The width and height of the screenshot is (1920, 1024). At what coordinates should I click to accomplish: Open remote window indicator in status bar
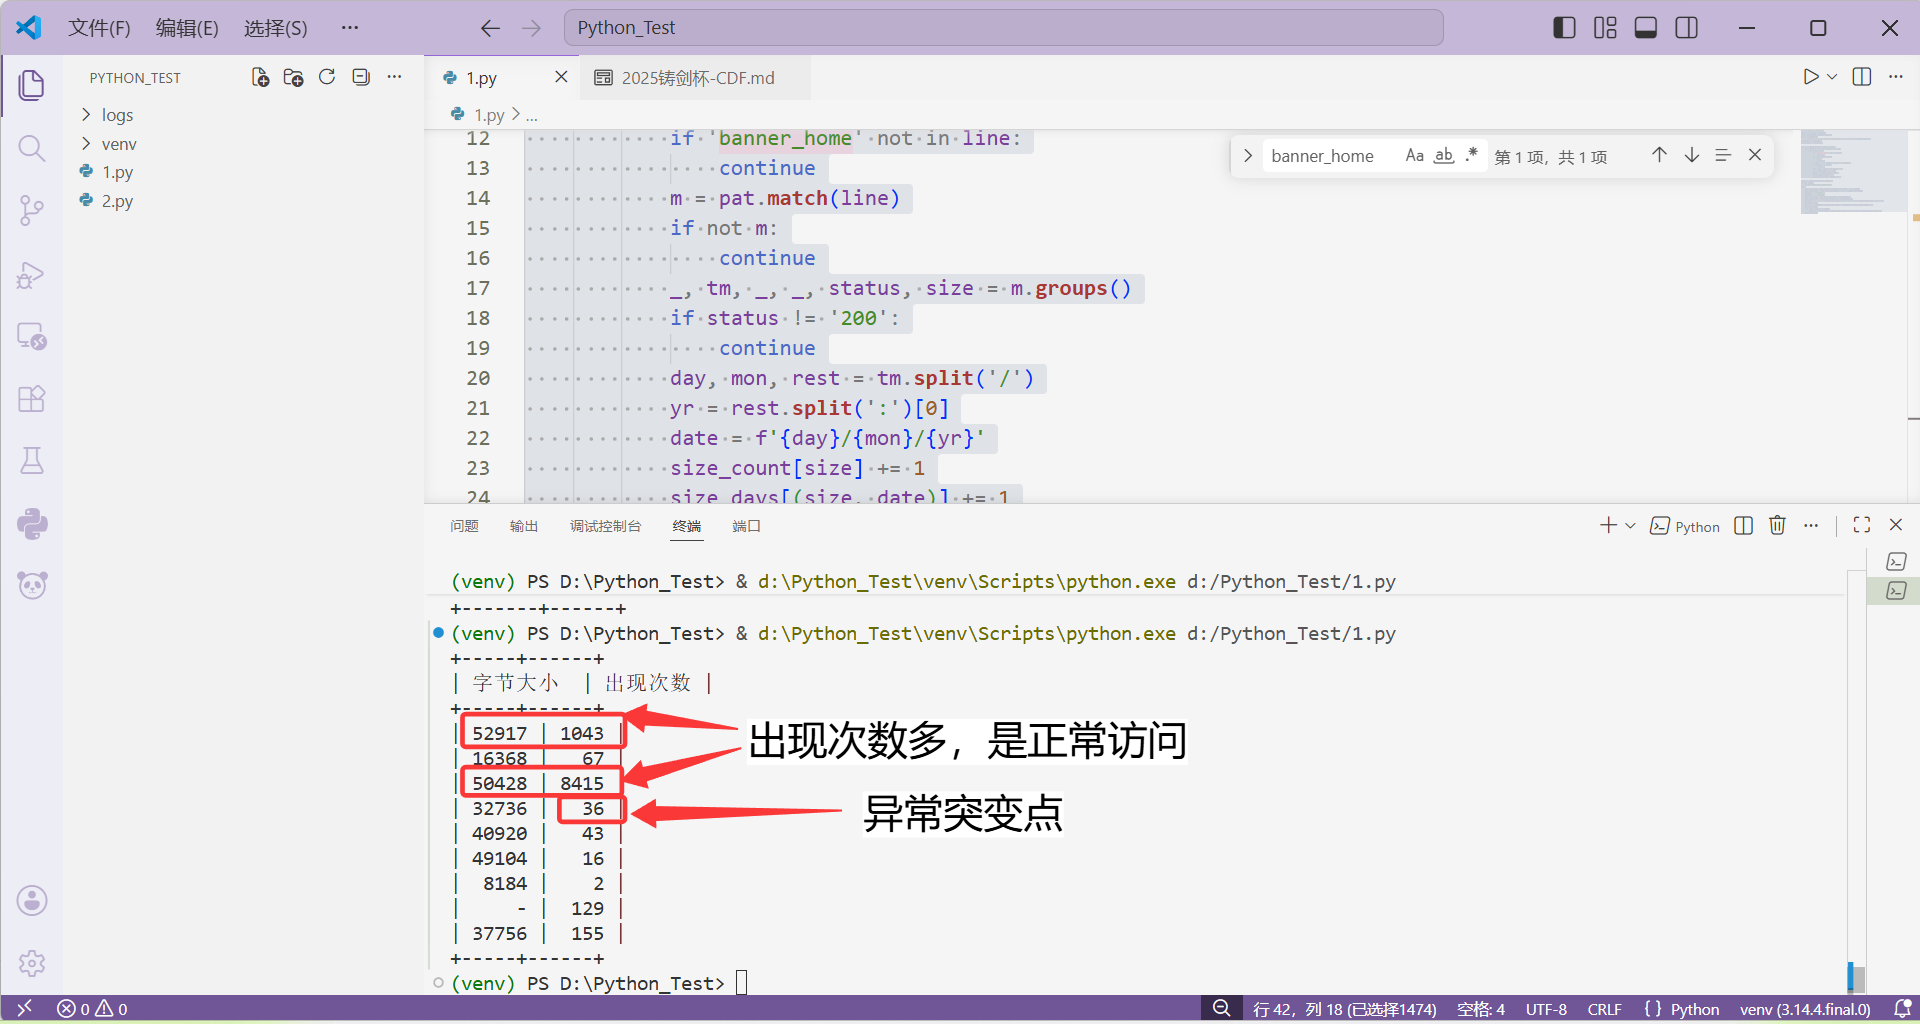point(25,1009)
